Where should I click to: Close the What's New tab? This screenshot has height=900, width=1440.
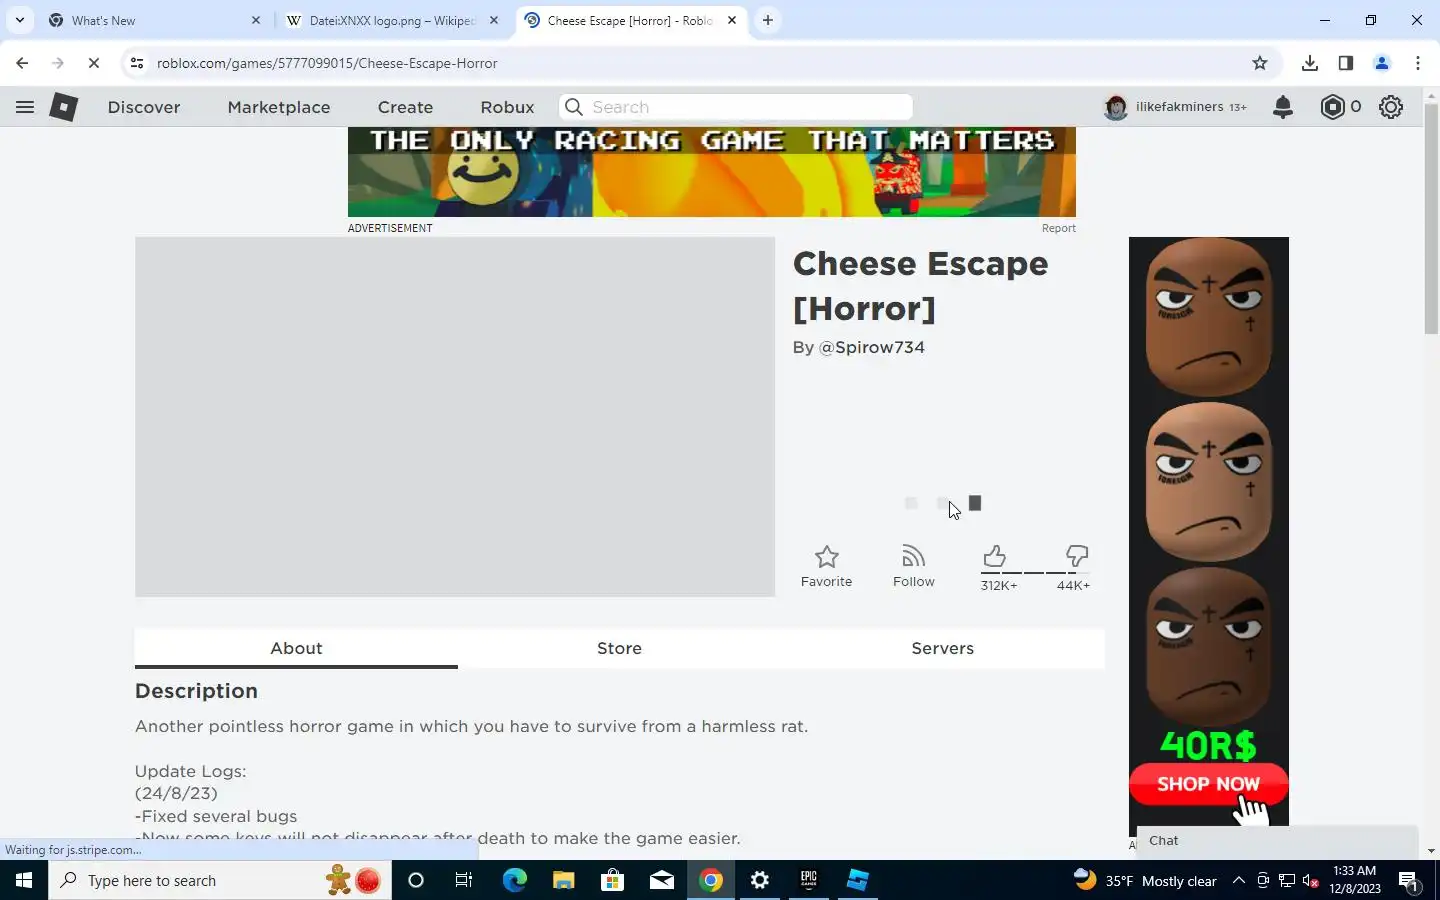point(256,20)
